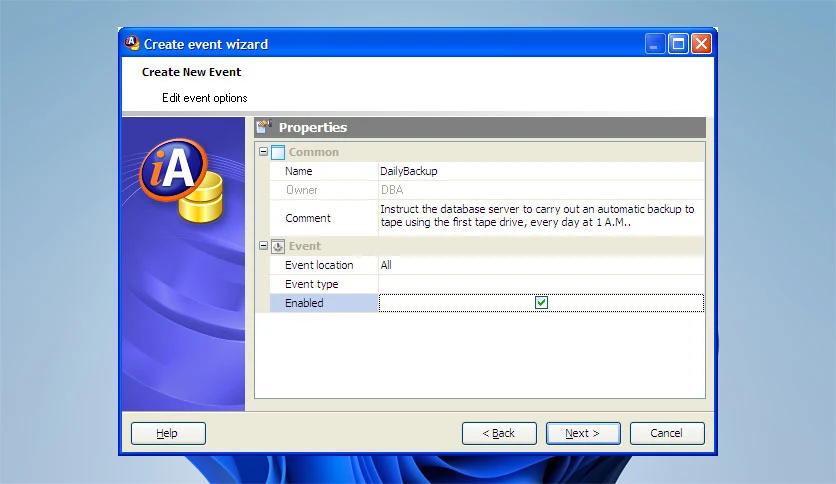Select the Name property row label
Screen dimensions: 836x484
(324, 171)
